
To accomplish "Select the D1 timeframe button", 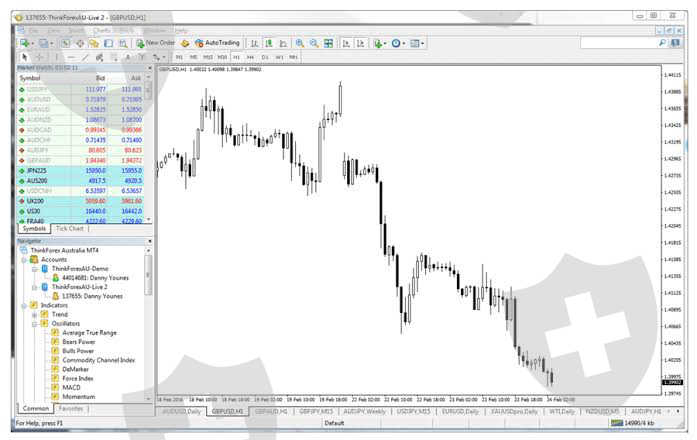I will pyautogui.click(x=265, y=57).
